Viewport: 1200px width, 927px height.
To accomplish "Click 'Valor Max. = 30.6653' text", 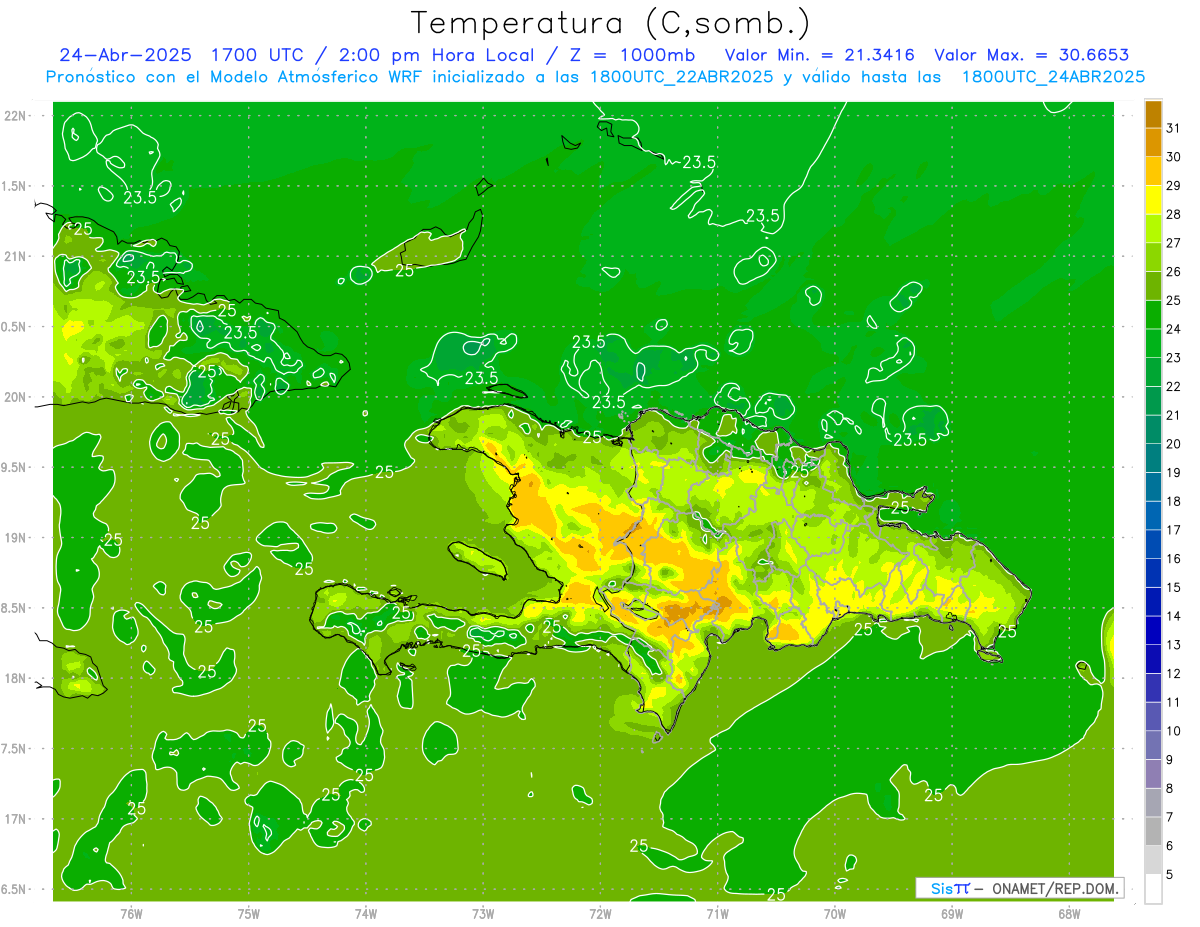I will click(1031, 54).
